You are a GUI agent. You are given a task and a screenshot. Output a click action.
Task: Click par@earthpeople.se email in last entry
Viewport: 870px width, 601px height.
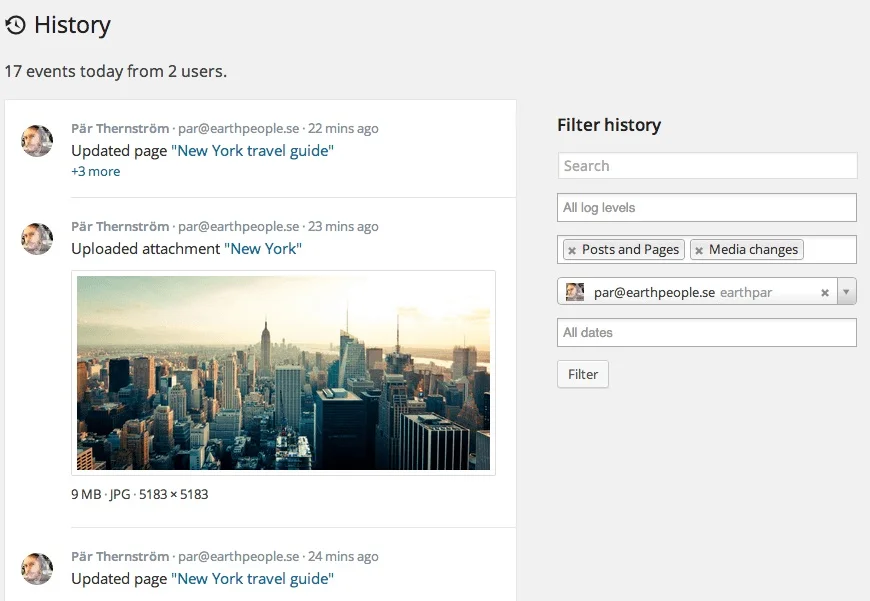[x=239, y=557]
